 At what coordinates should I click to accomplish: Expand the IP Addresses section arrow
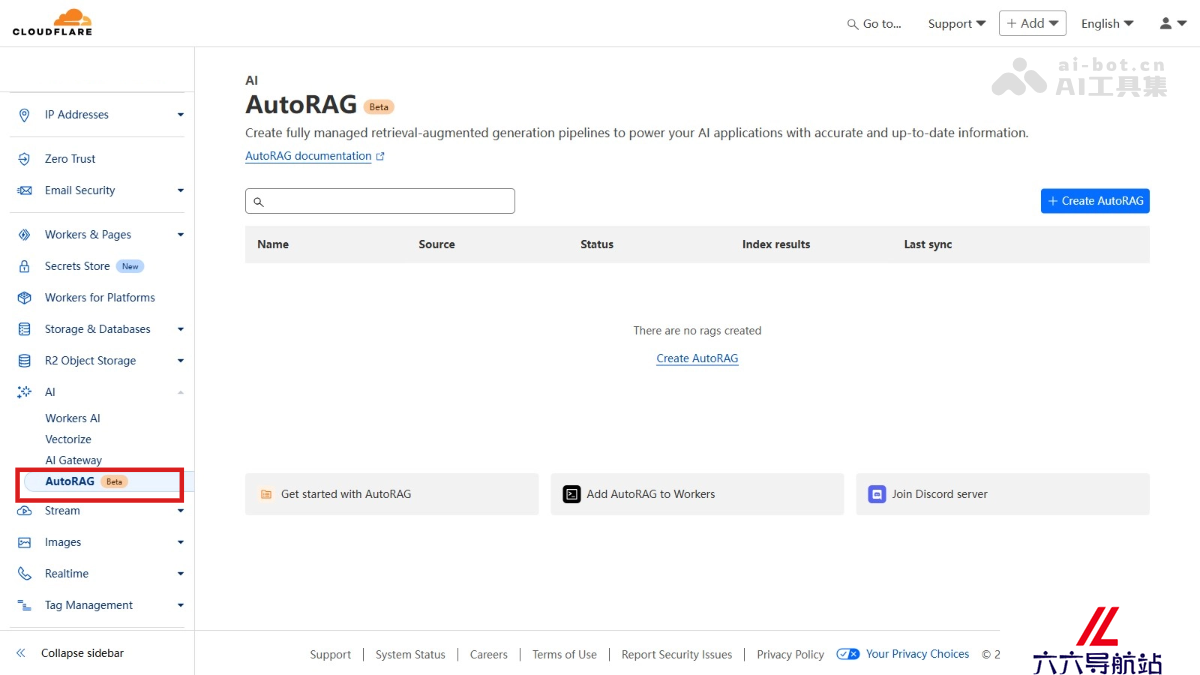point(181,115)
